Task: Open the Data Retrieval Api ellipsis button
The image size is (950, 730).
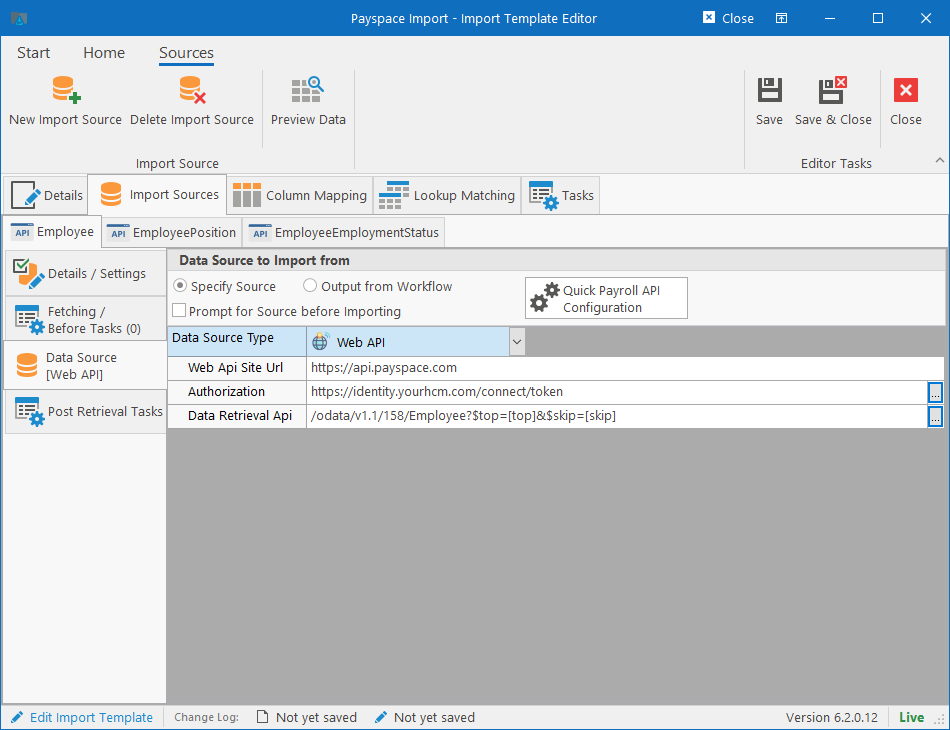Action: (x=935, y=416)
